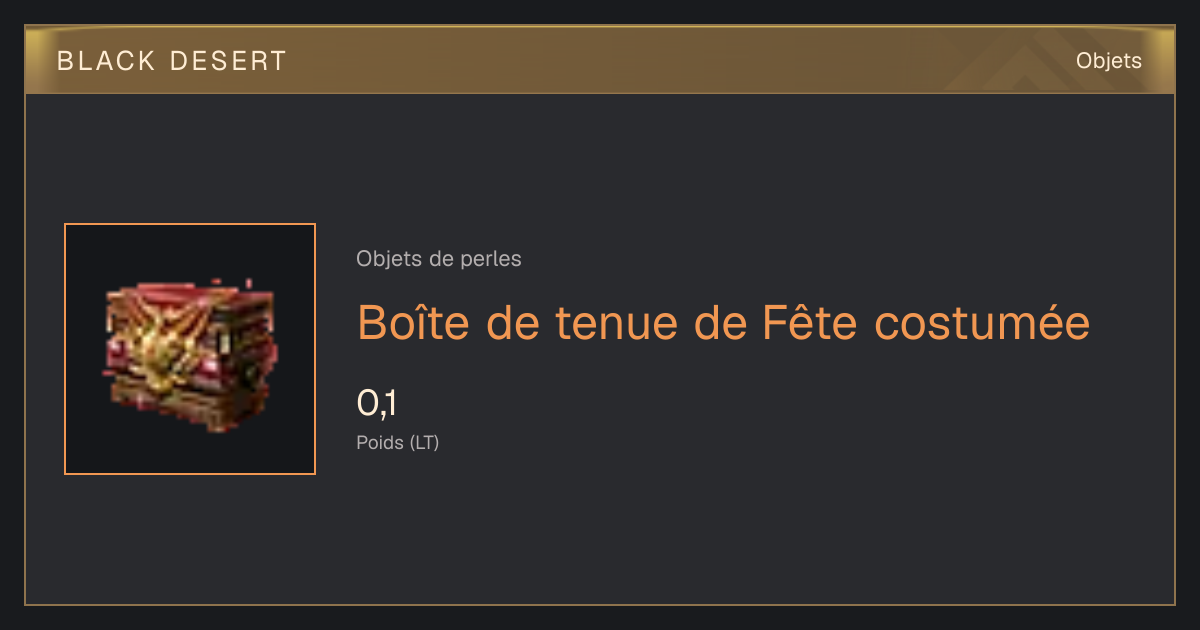The image size is (1200, 630).
Task: Open the Objets de perles category
Action: pyautogui.click(x=439, y=259)
